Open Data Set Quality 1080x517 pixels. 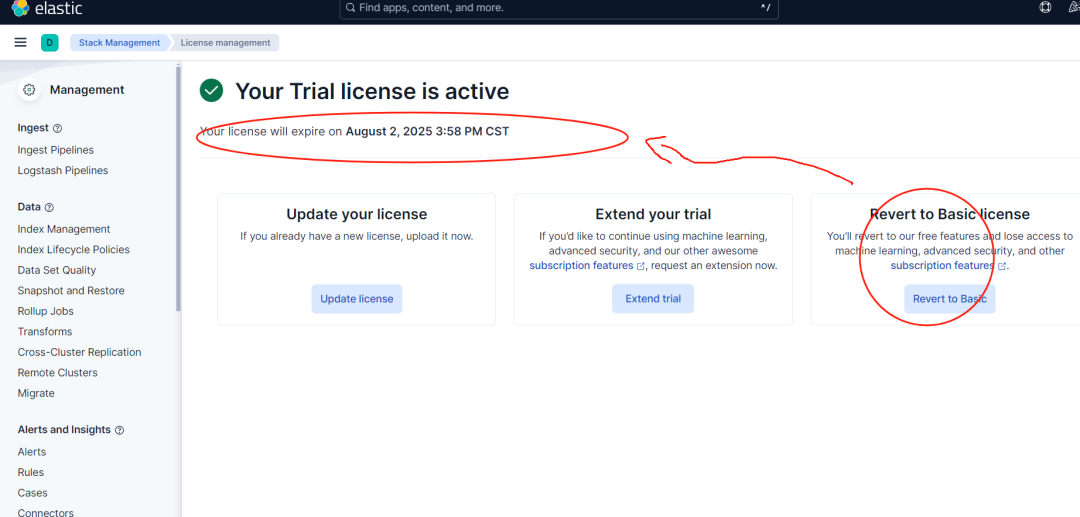tap(56, 271)
